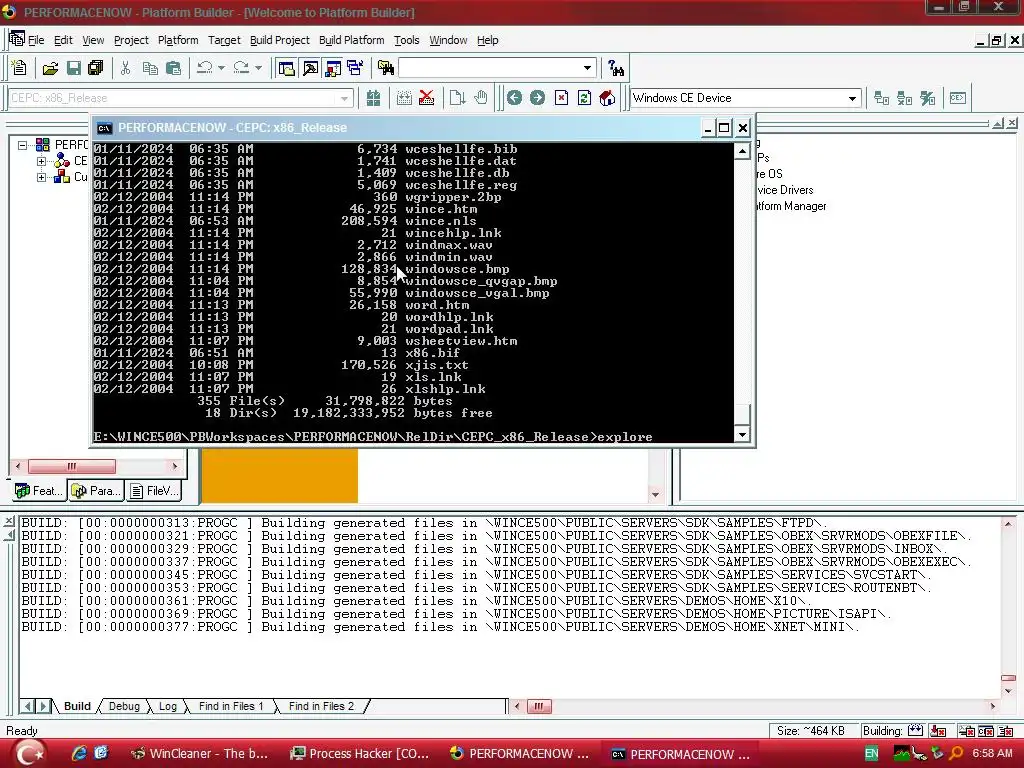The width and height of the screenshot is (1024, 768).
Task: Click the Device Drivers link in welcome page
Action: pyautogui.click(x=785, y=190)
